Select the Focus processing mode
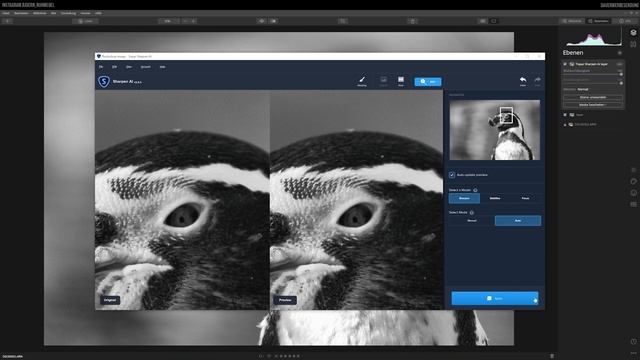The height and width of the screenshot is (360, 640). [x=525, y=198]
